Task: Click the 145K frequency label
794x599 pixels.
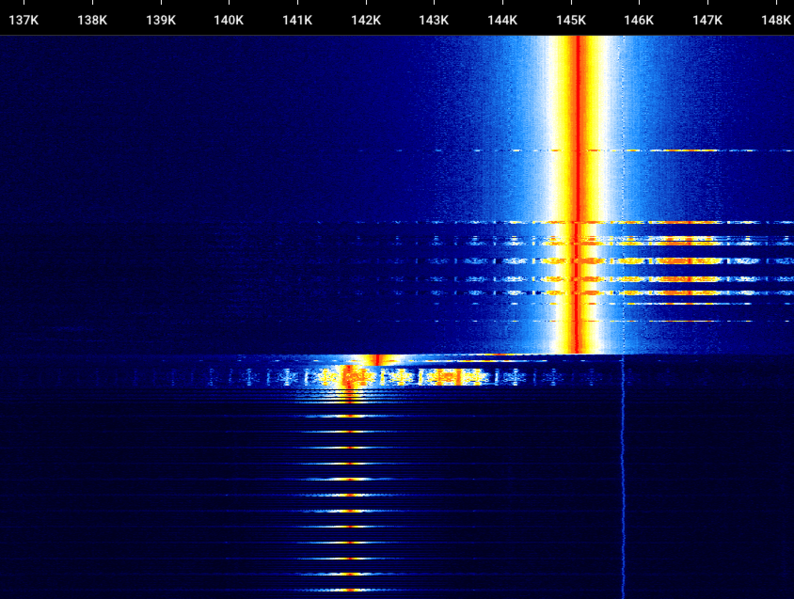Action: click(571, 20)
